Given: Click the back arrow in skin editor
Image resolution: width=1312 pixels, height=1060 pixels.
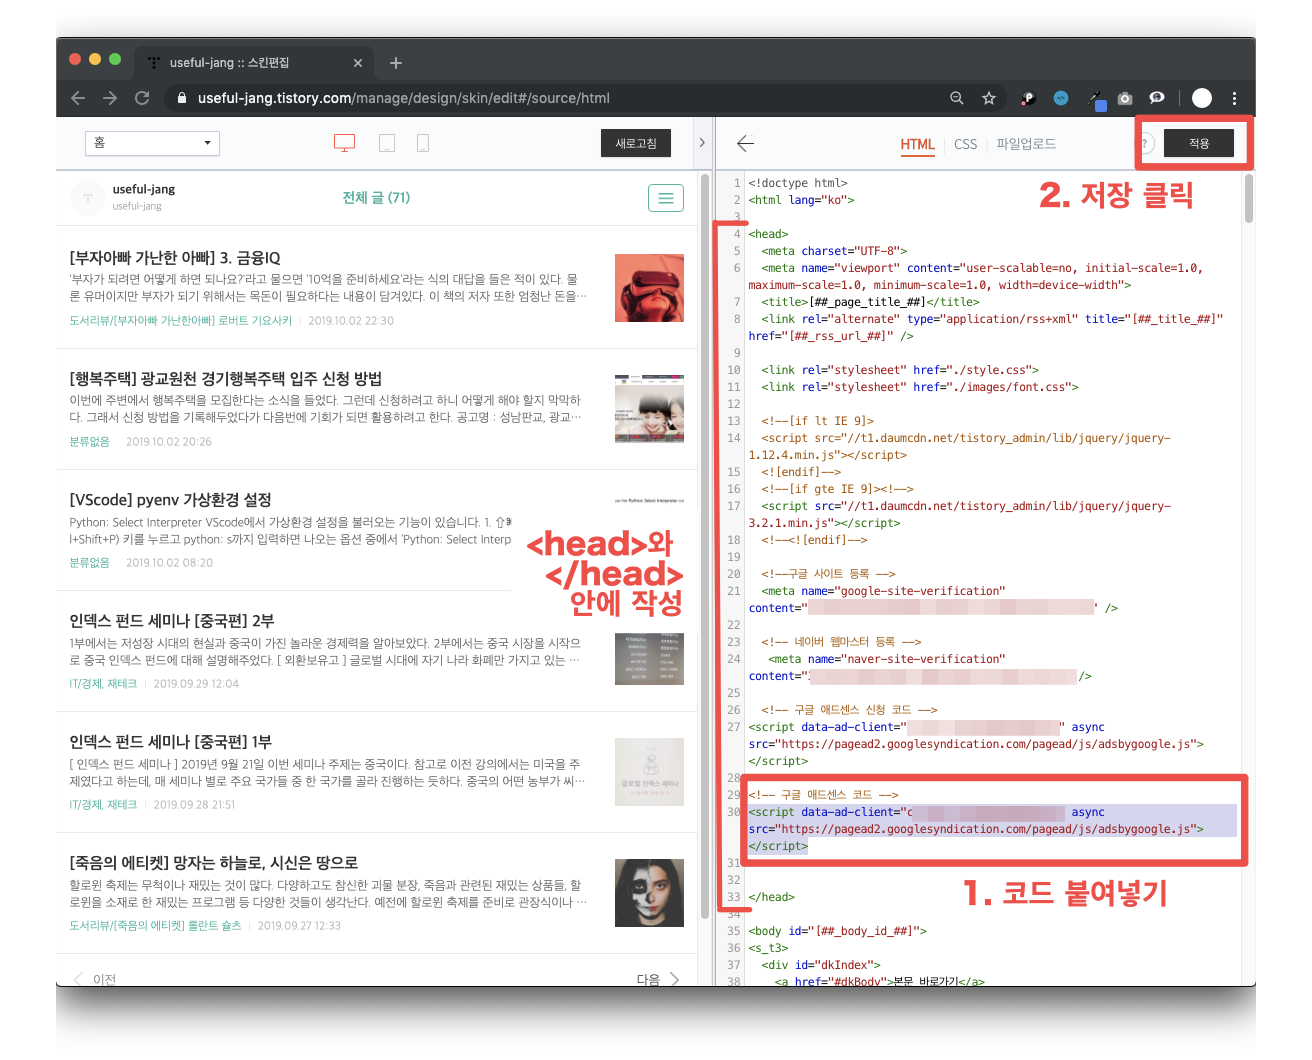Looking at the screenshot, I should (745, 143).
